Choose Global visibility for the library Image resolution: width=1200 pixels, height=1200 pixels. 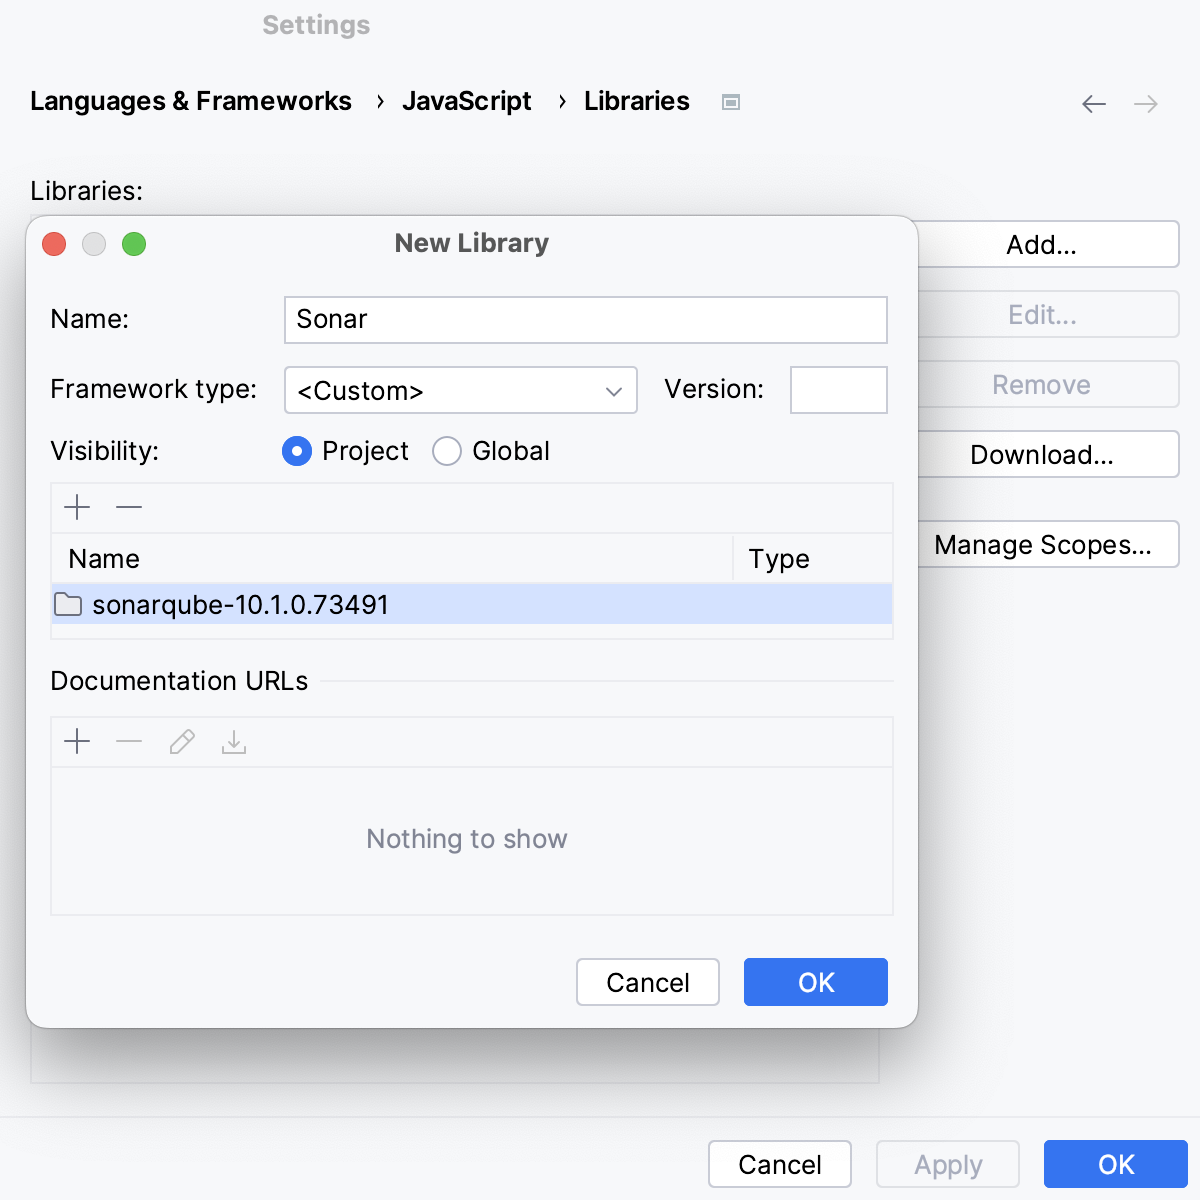(x=446, y=451)
